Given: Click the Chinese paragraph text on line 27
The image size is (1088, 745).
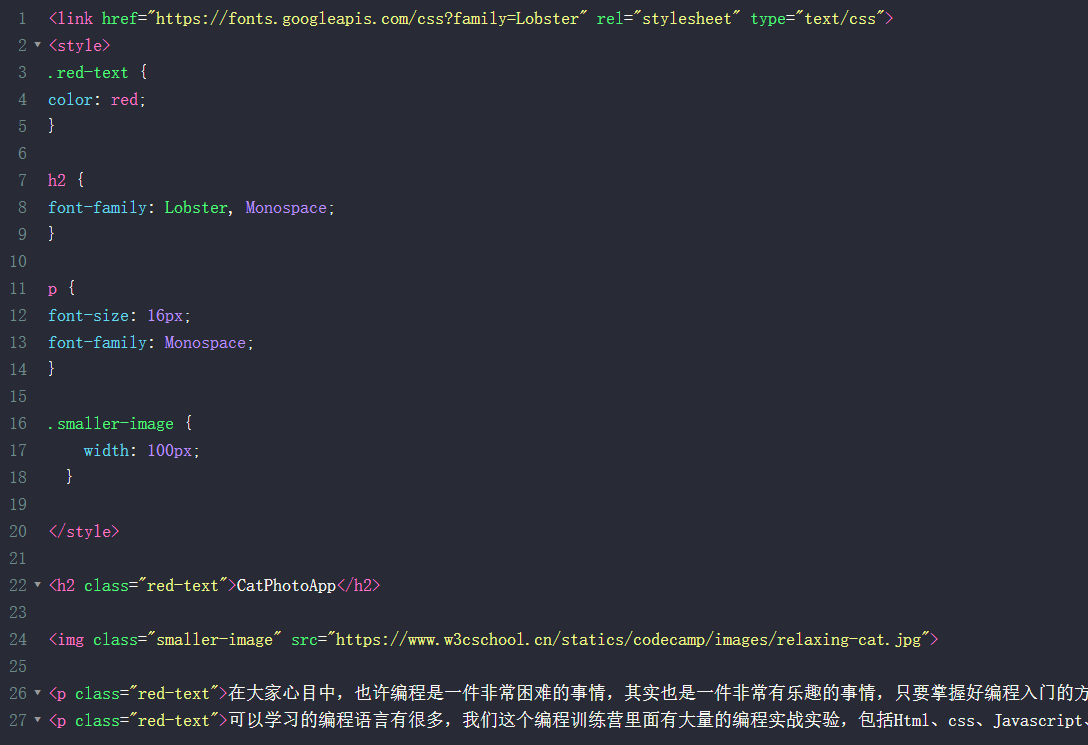Looking at the screenshot, I should point(658,720).
